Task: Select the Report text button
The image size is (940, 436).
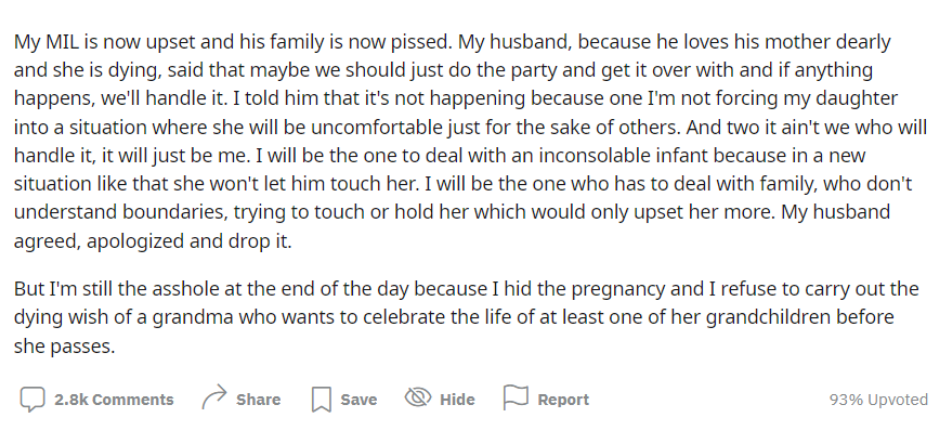Action: 564,399
